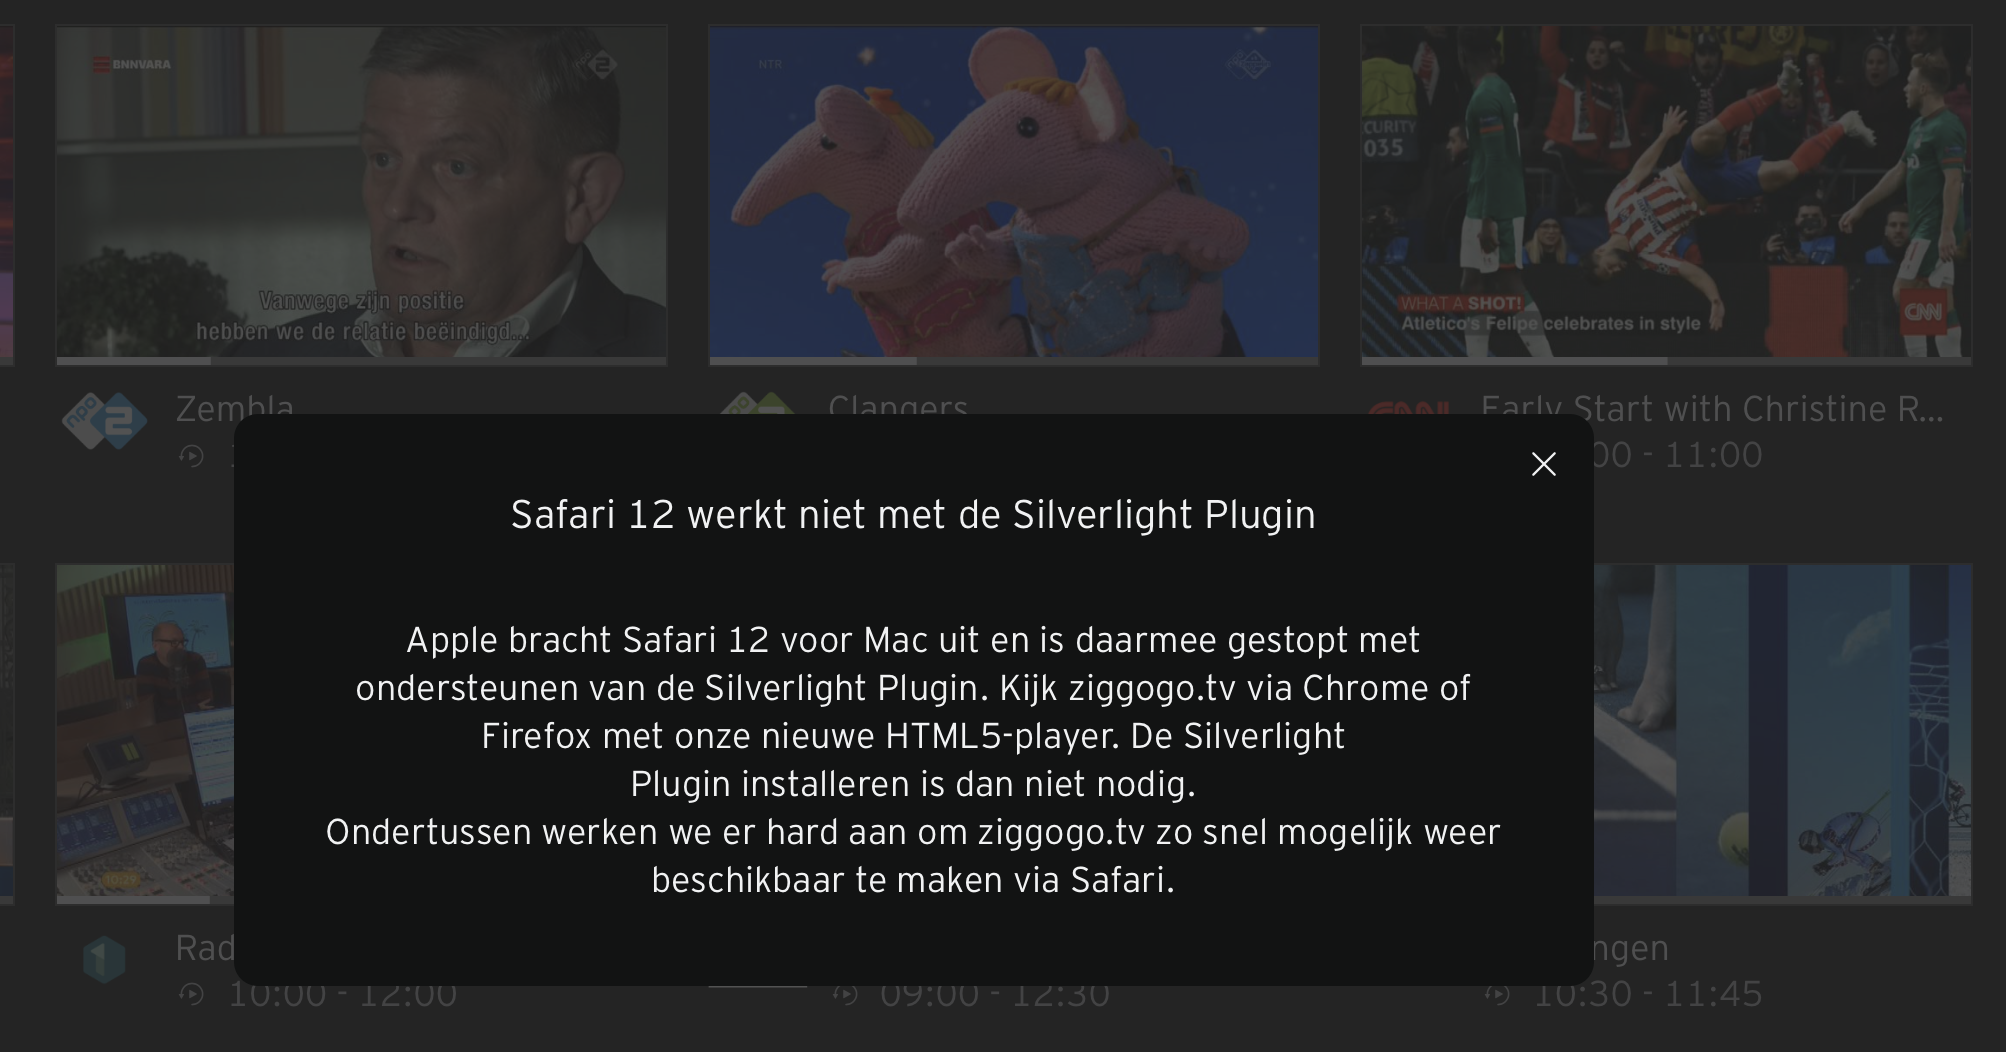This screenshot has height=1052, width=2006.
Task: Click replay icon next to 09:00 - 12:30
Action: [845, 994]
